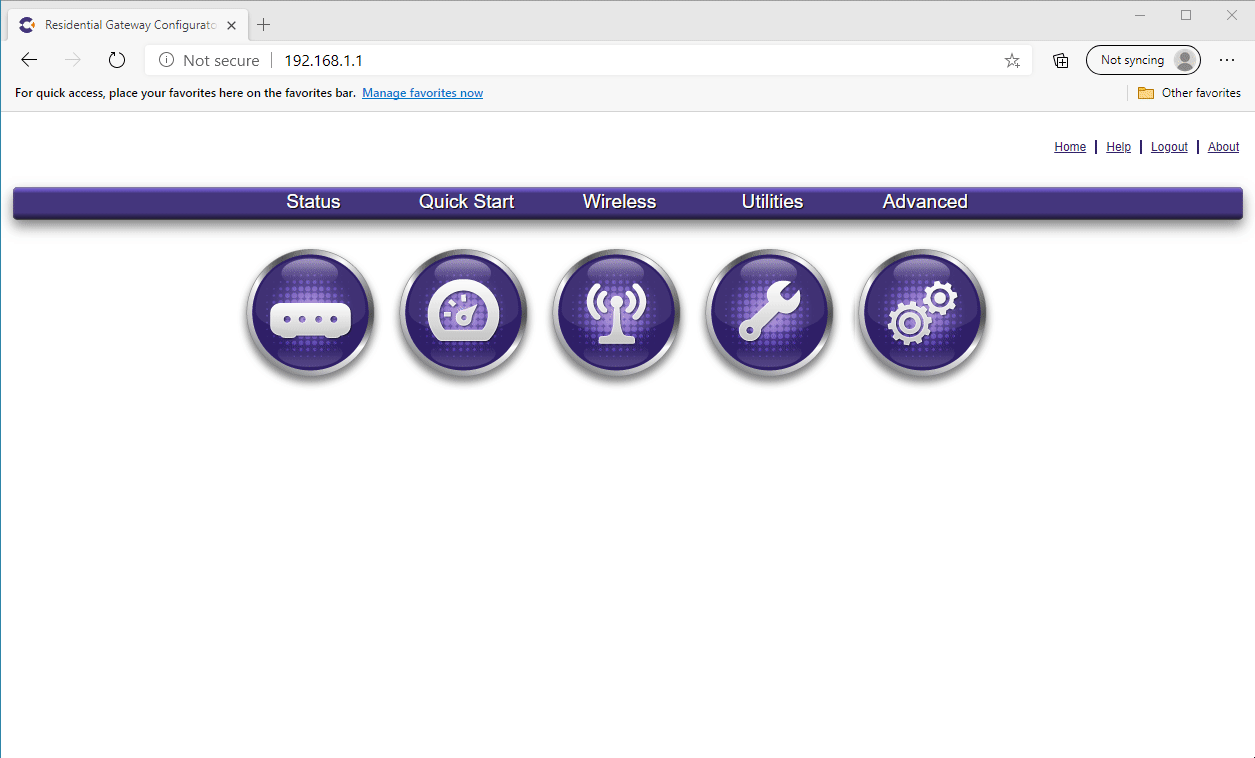Select the Utilities menu item
1255x758 pixels.
[x=772, y=201]
